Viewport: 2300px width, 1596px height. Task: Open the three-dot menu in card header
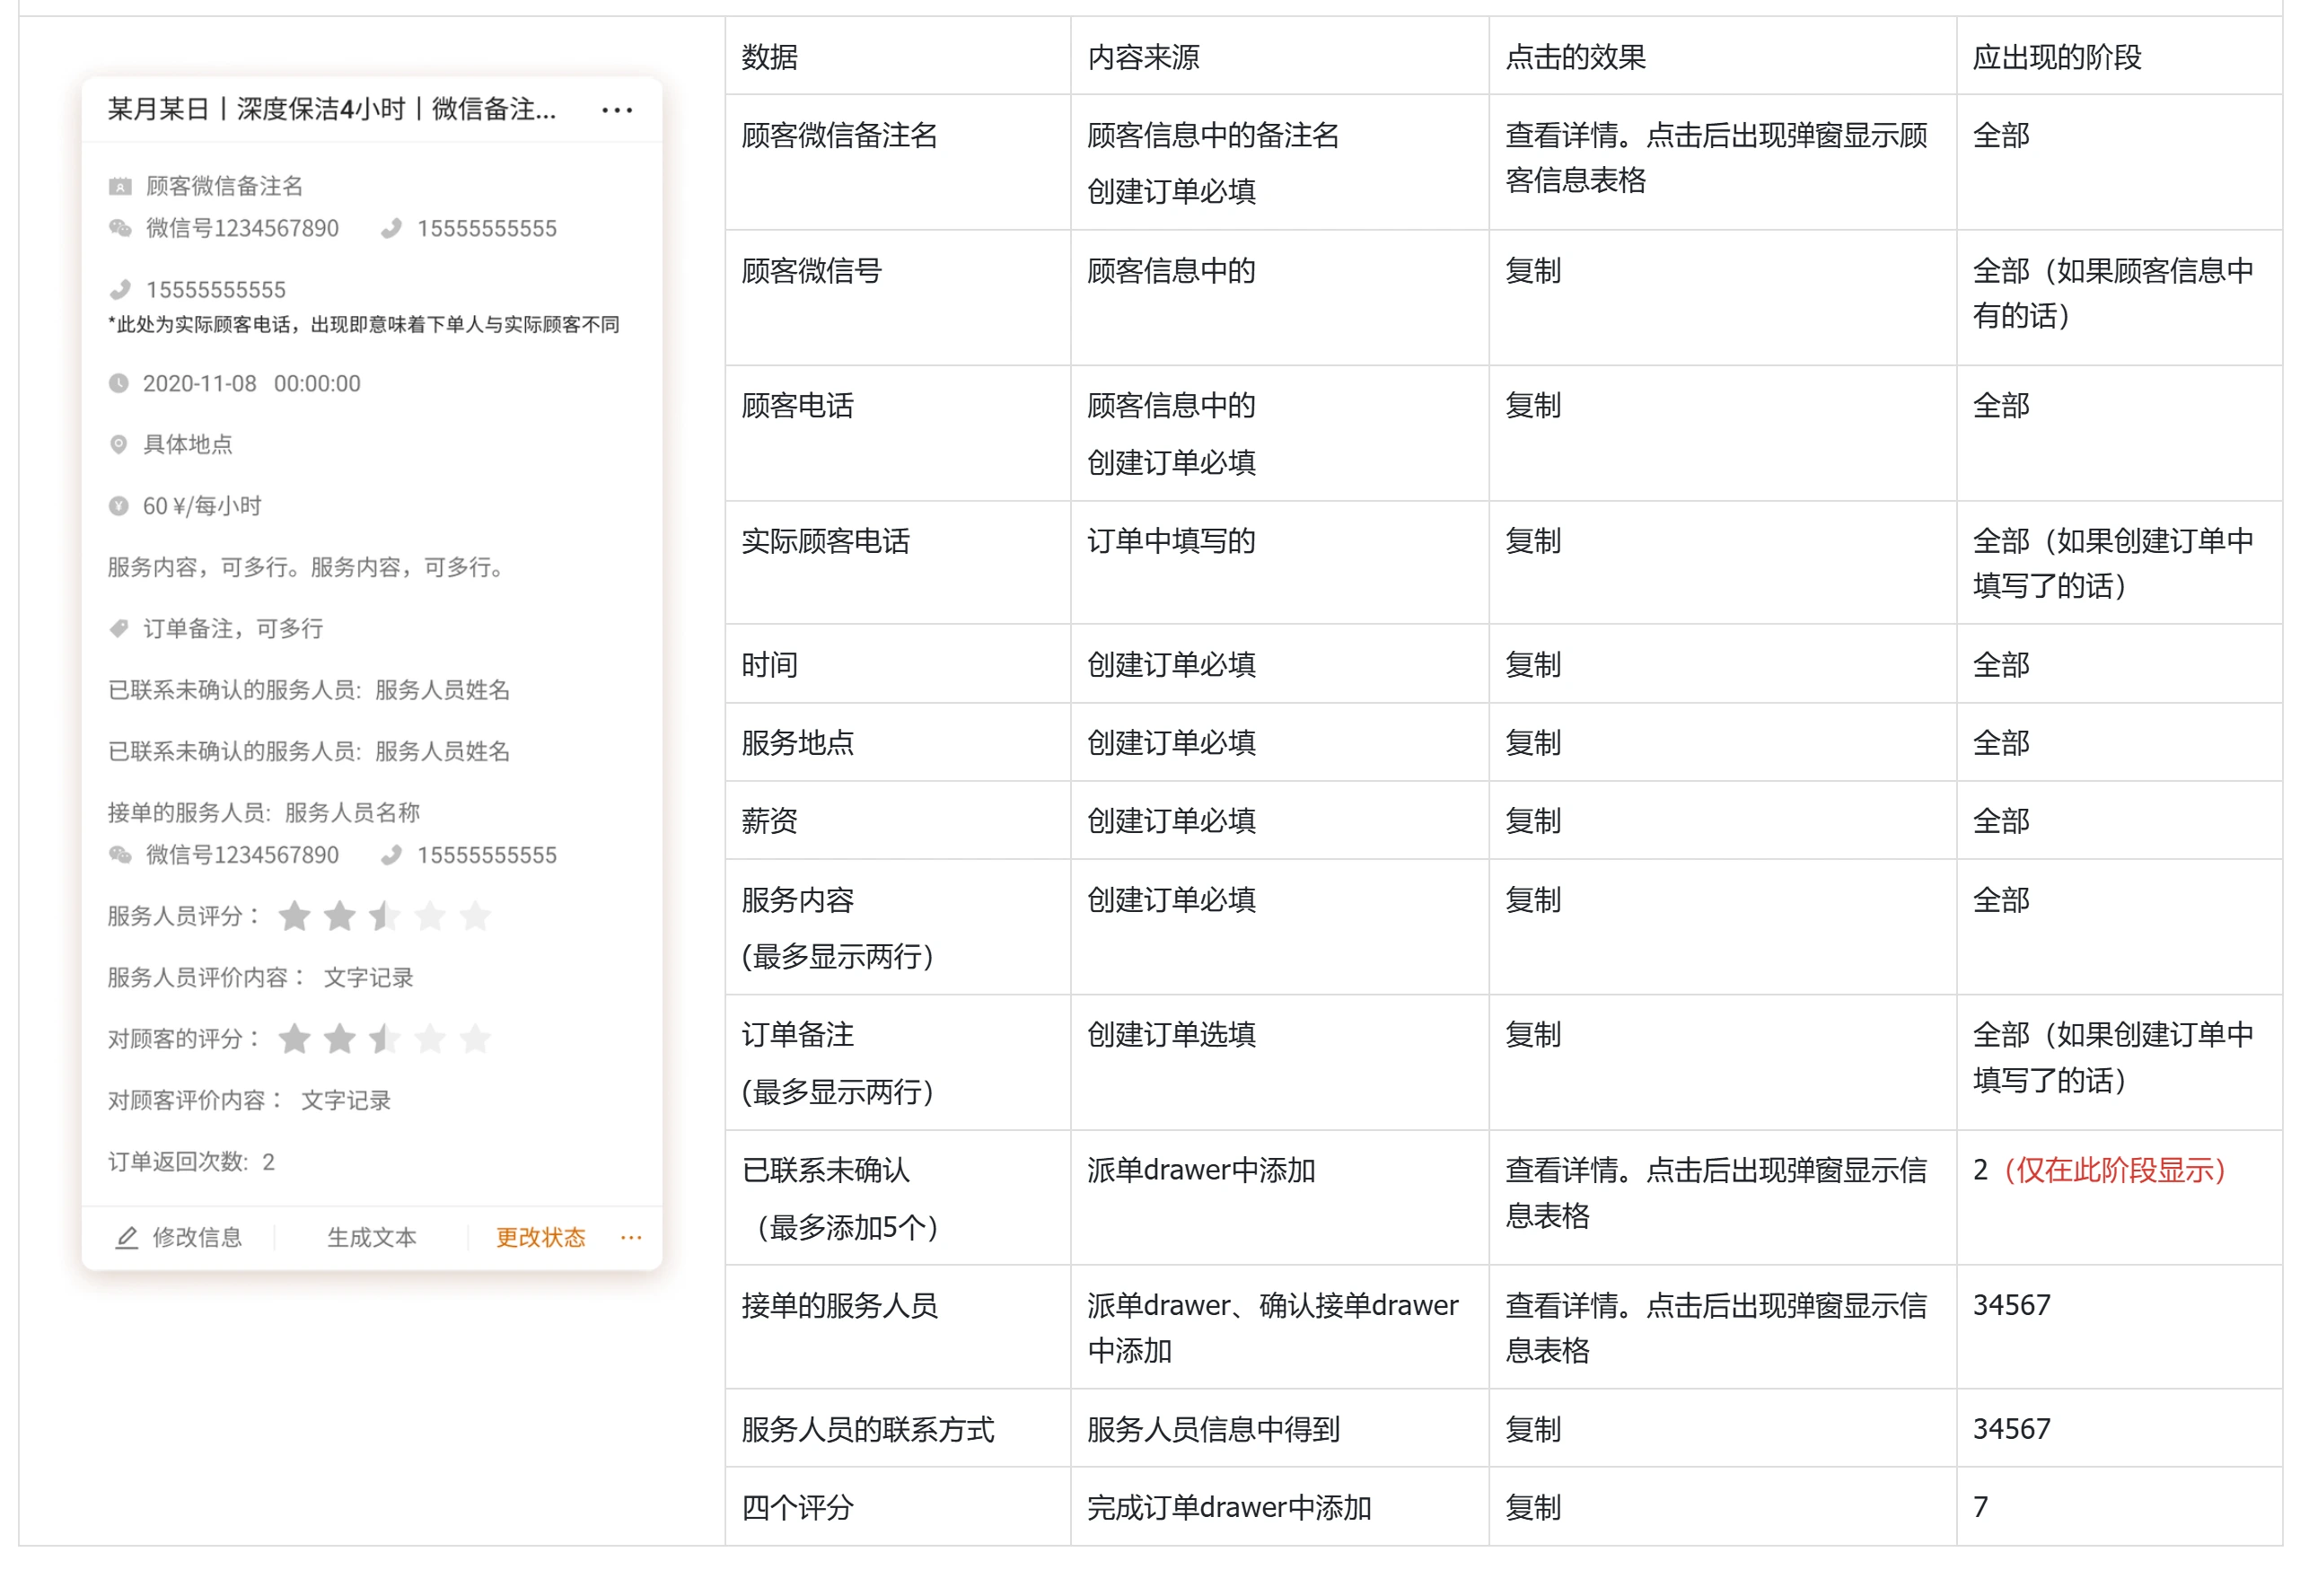(616, 110)
